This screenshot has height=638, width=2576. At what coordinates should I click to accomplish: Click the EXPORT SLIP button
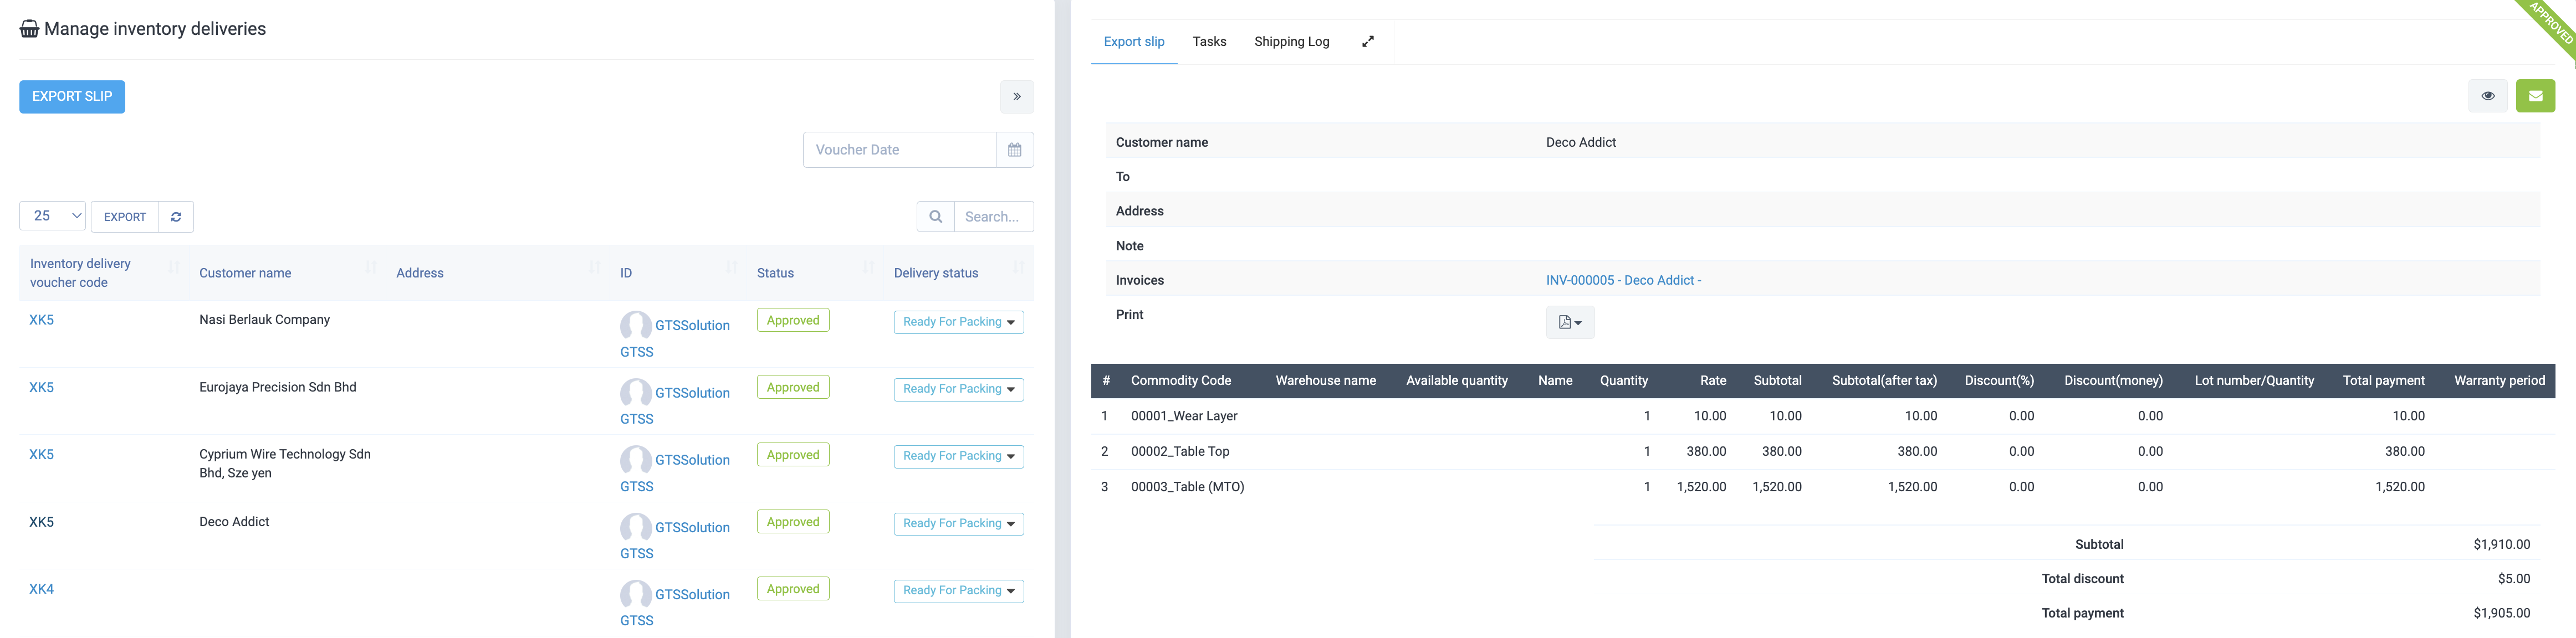pyautogui.click(x=72, y=97)
